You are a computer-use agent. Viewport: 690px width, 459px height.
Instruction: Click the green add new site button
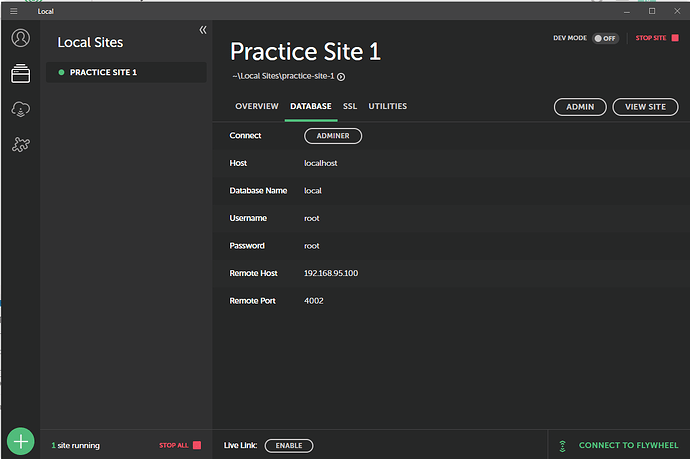21,441
